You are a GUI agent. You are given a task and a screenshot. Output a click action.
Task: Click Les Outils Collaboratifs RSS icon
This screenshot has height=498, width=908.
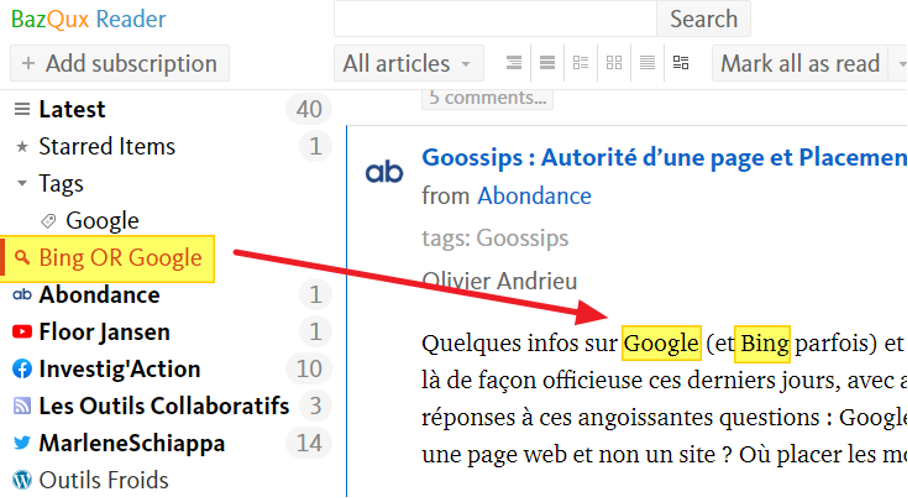tap(22, 406)
